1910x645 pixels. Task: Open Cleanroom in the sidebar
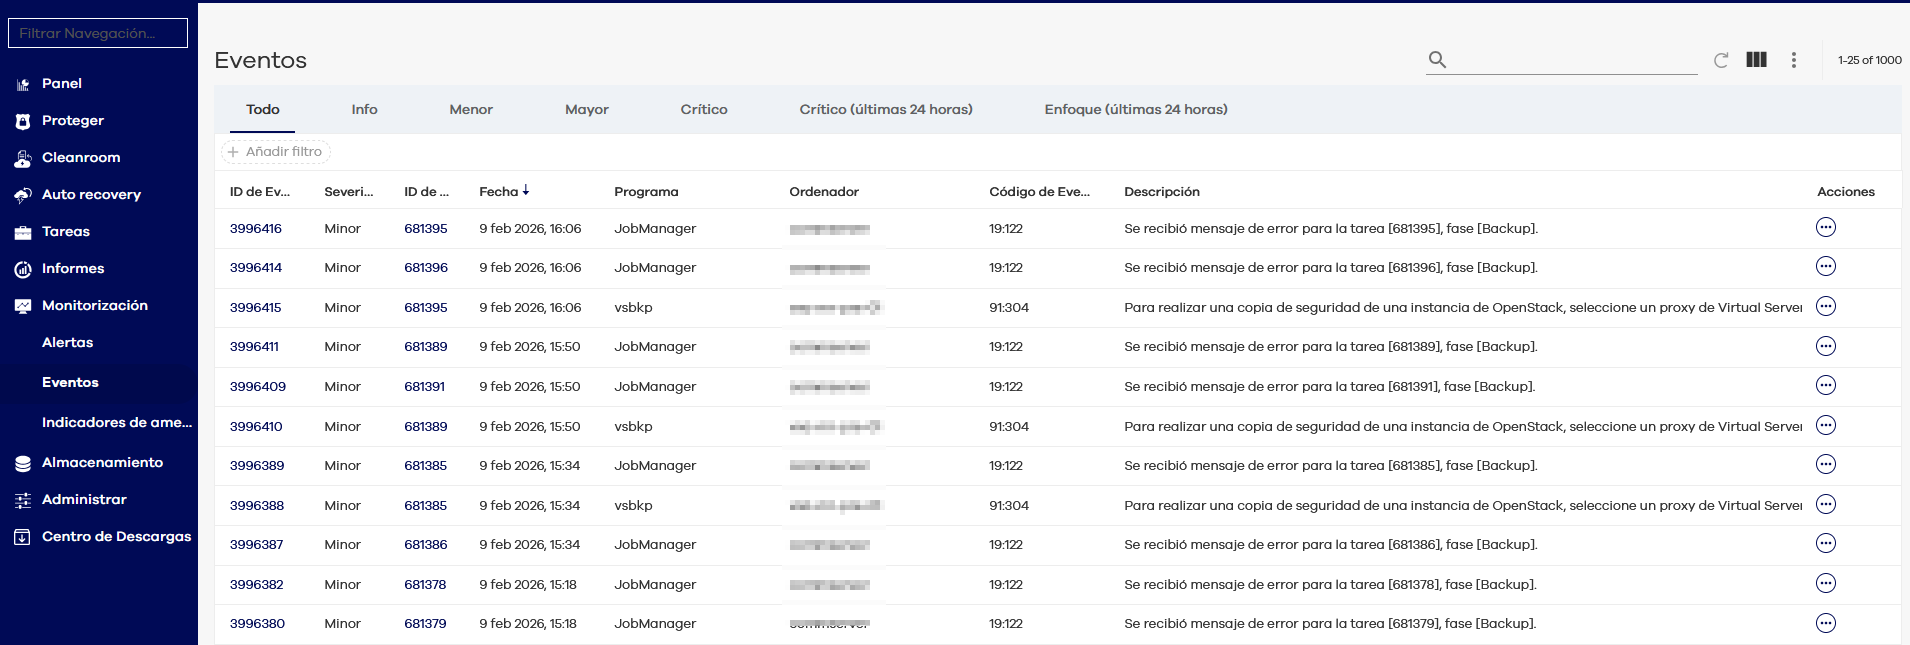80,158
